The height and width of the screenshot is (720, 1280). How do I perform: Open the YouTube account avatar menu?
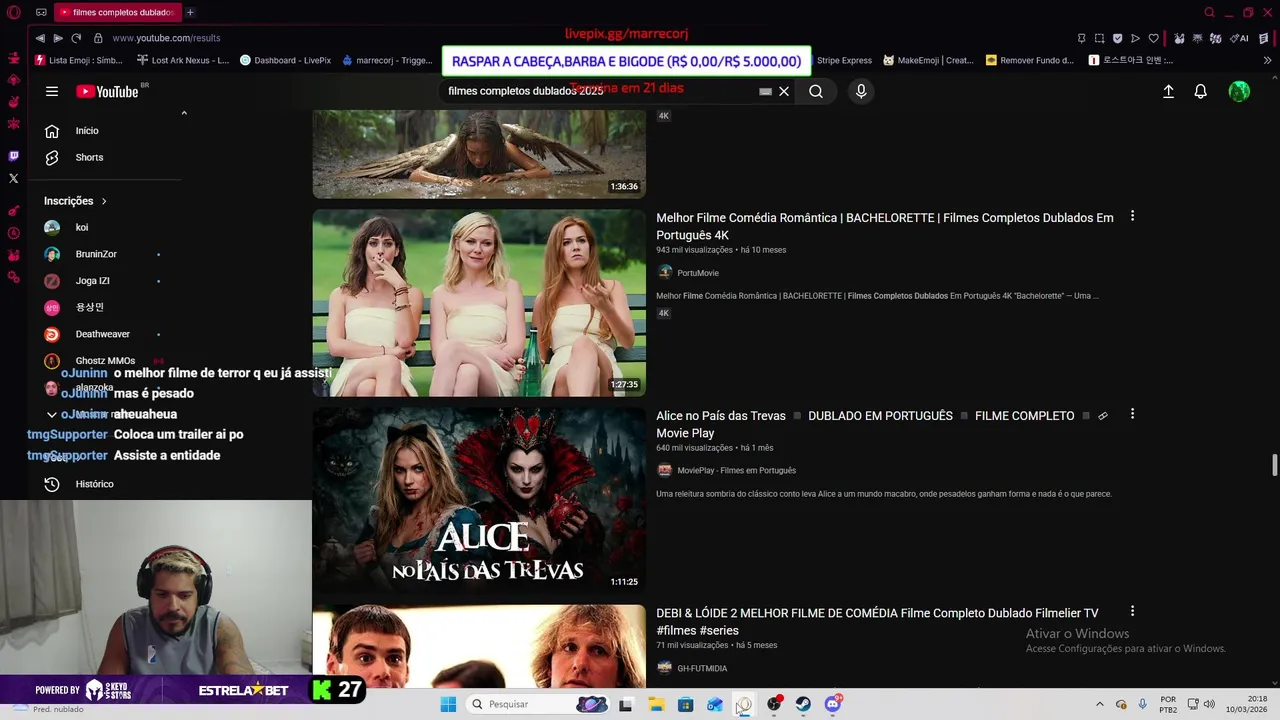[x=1239, y=91]
